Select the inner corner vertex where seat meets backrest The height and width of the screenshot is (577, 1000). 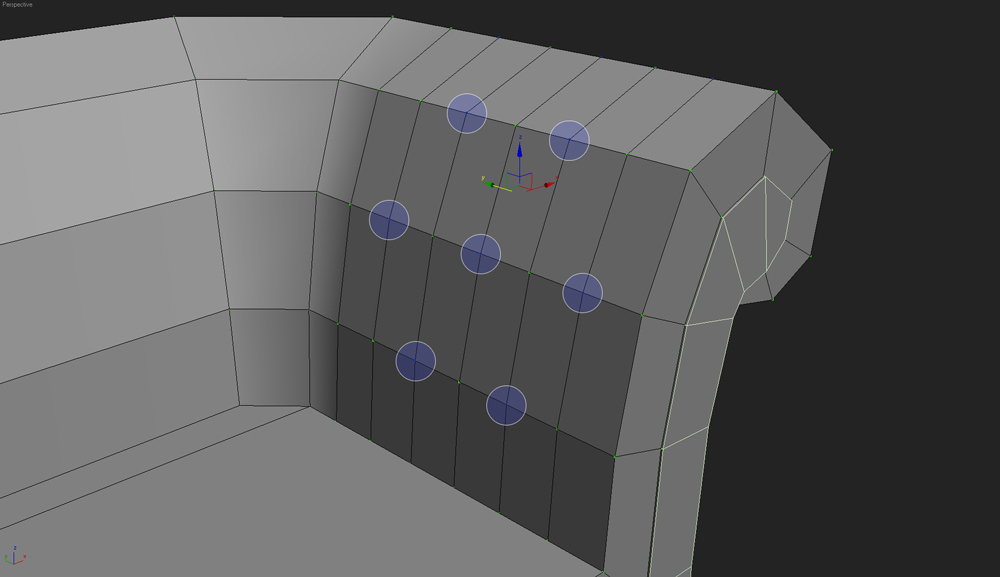309,406
